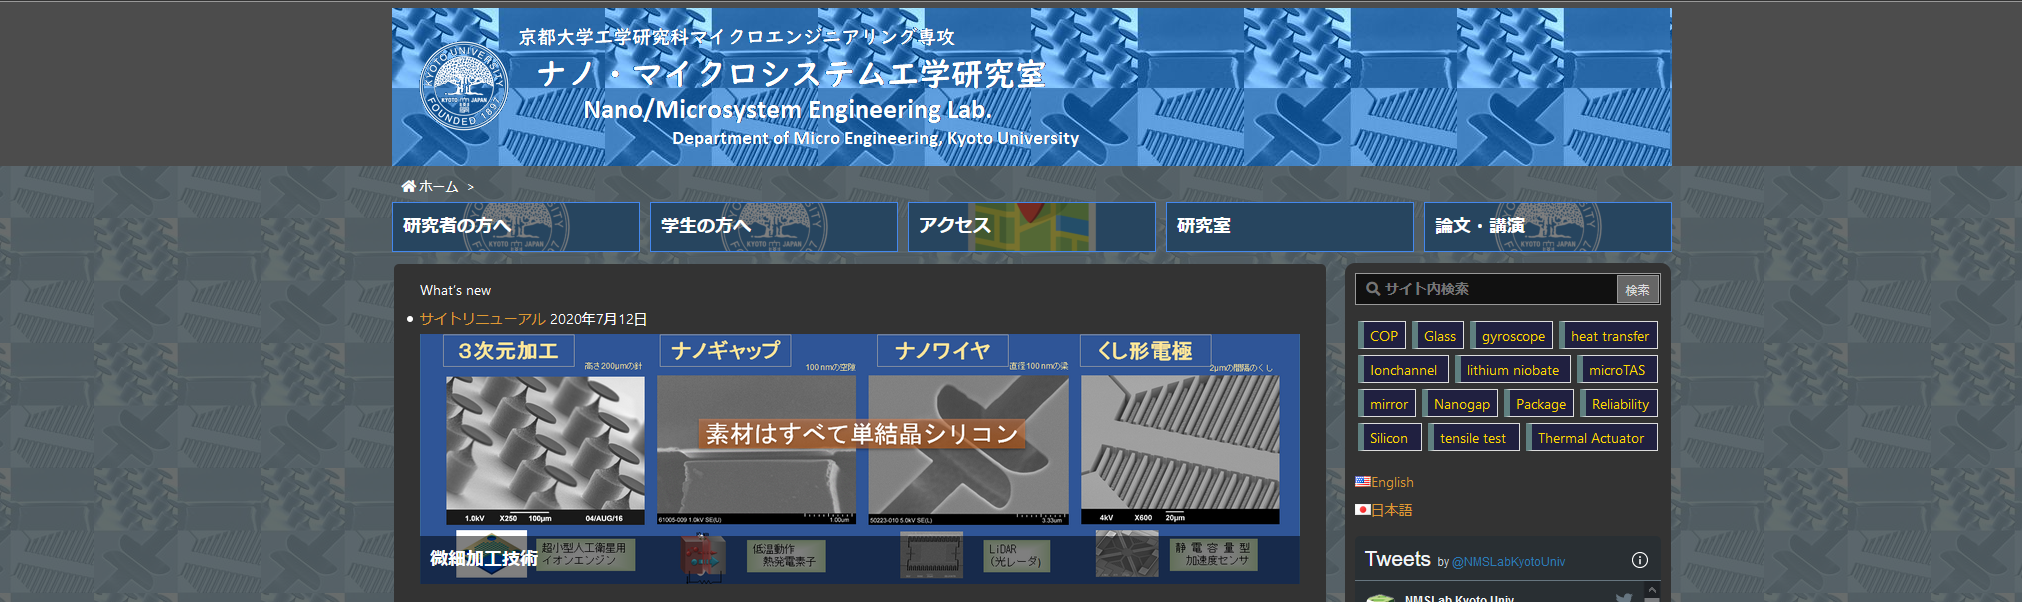Screen dimensions: 2022x602
Task: Click the 静電容量型加速度センサ label
Action: [x=1213, y=555]
